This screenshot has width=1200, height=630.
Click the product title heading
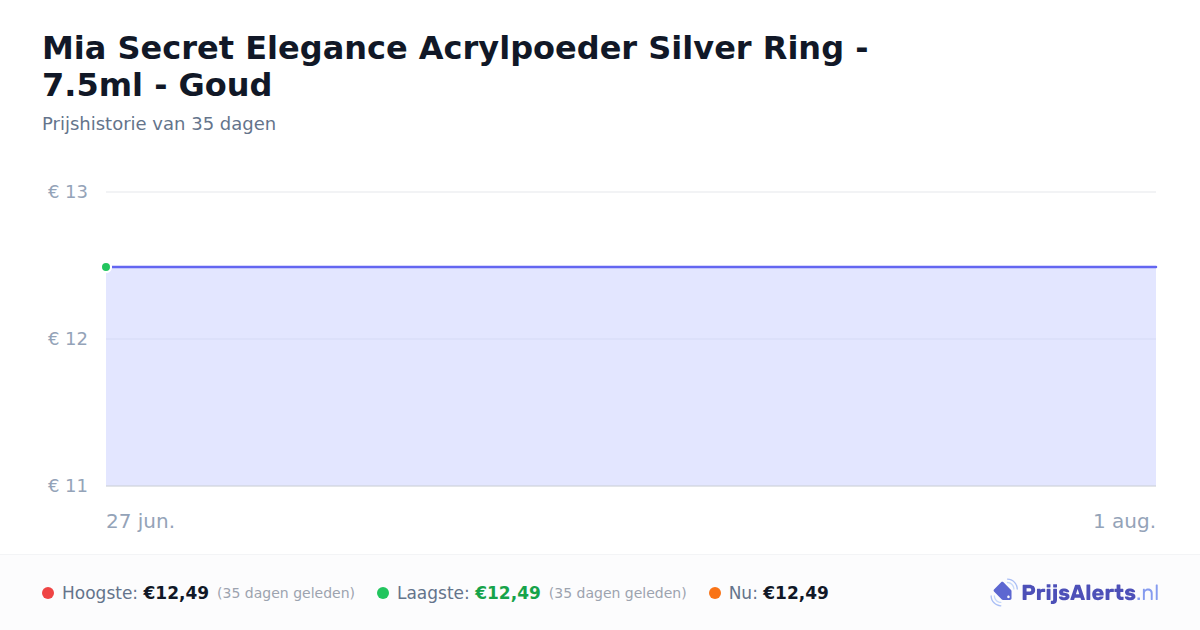455,66
